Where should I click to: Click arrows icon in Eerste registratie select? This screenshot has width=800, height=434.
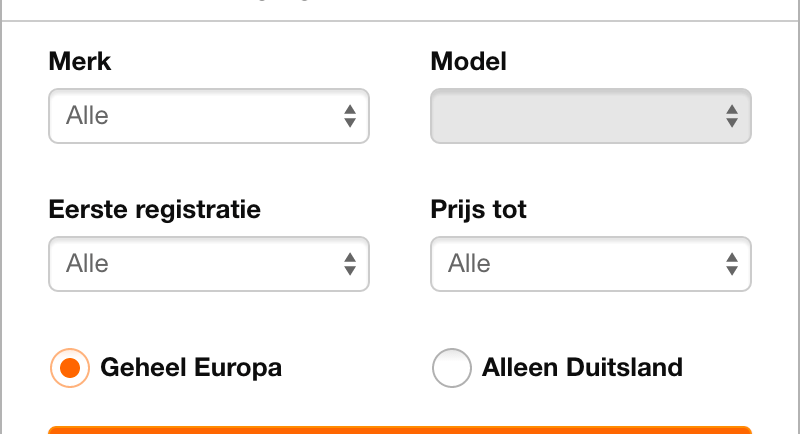click(349, 264)
